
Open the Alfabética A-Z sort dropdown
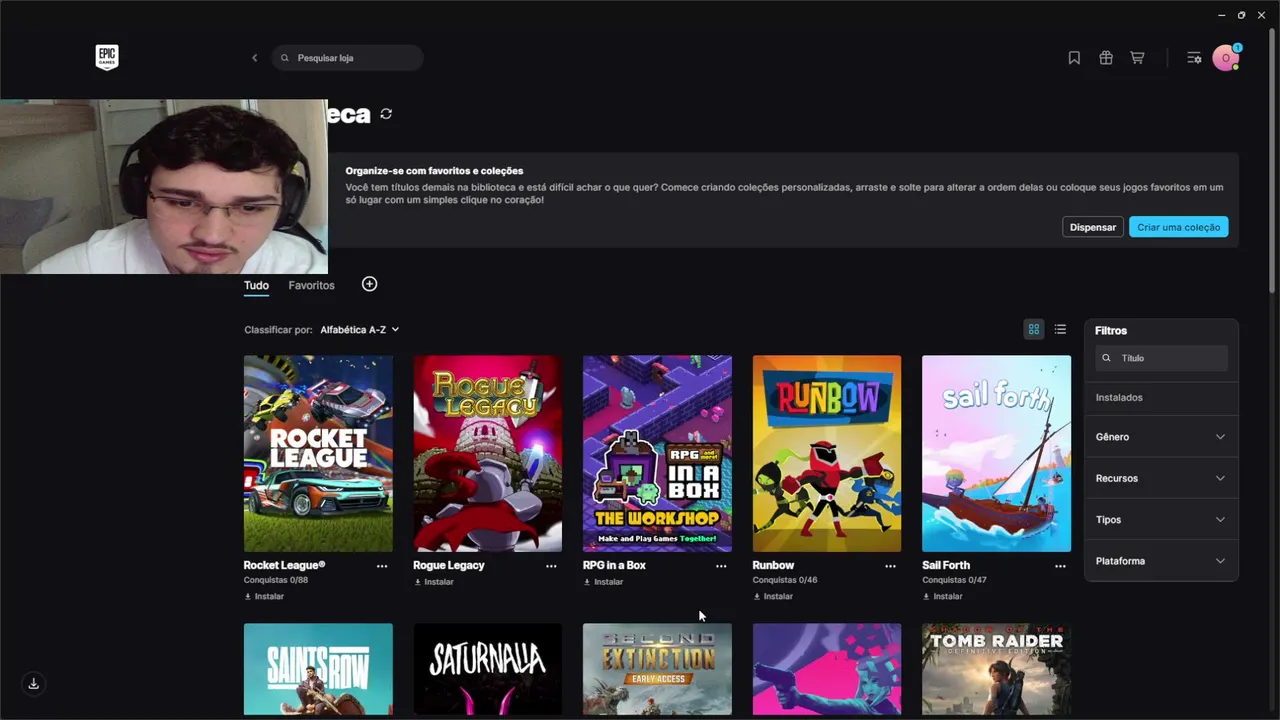(x=360, y=329)
